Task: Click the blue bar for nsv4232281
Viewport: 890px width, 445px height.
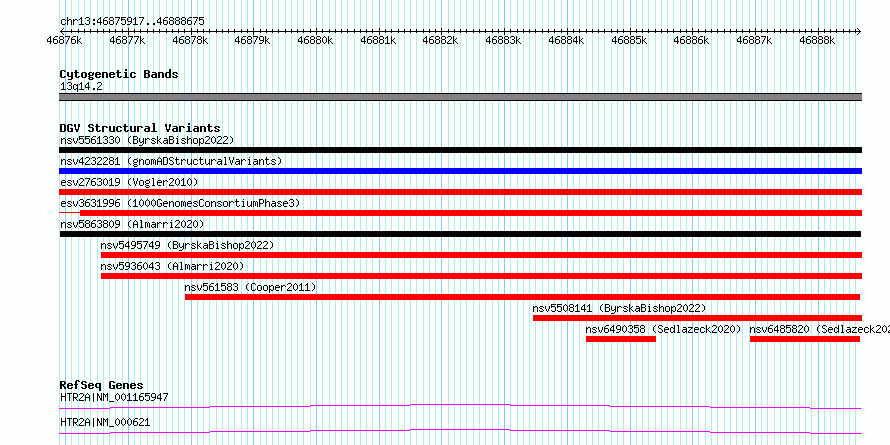Action: (460, 171)
